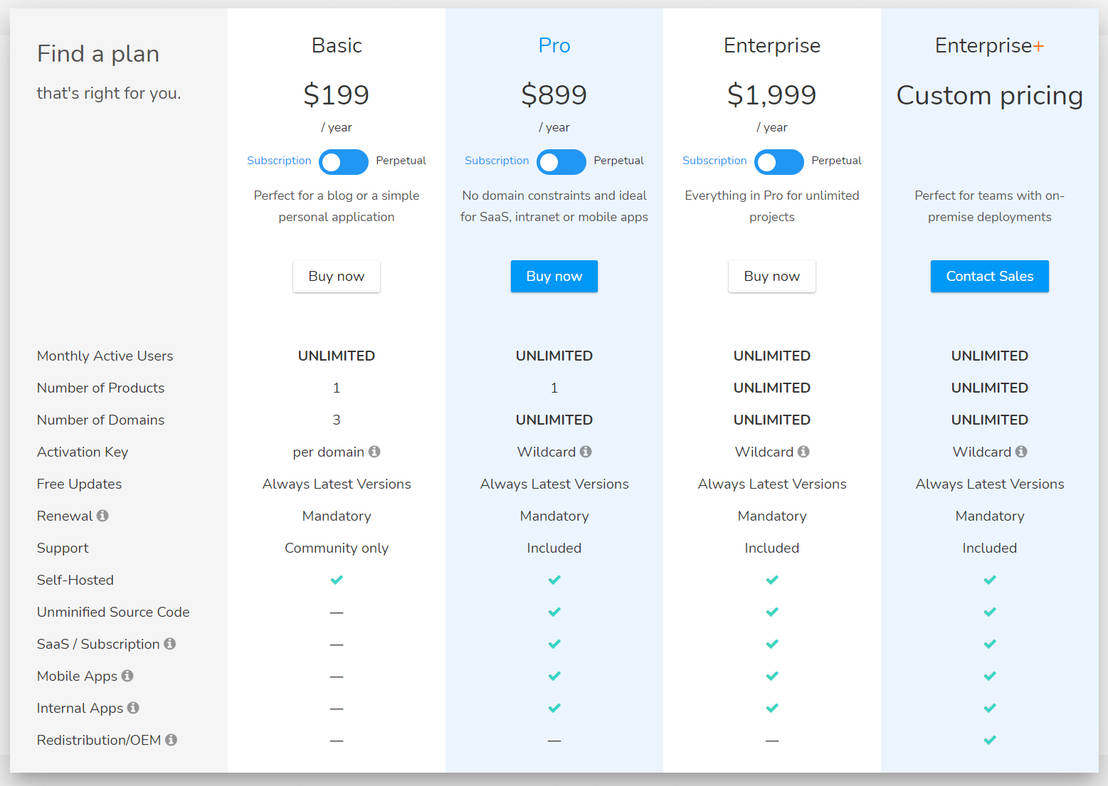Toggle the Pro plan Subscription/Perpetual switch
This screenshot has height=786, width=1108.
pos(561,161)
